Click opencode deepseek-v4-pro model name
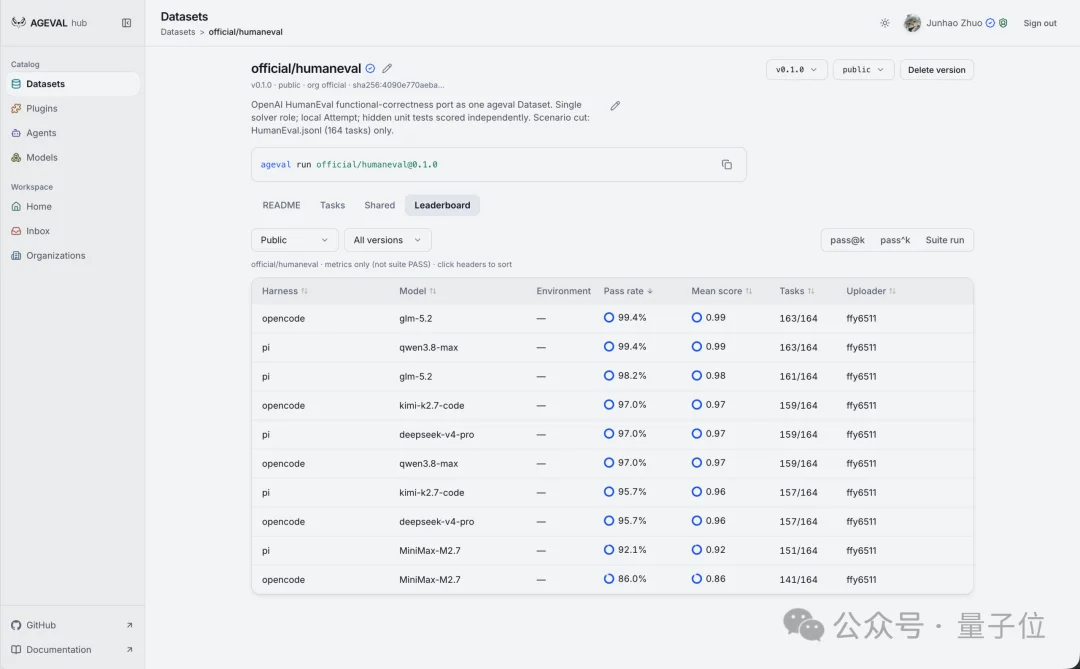 coord(437,522)
